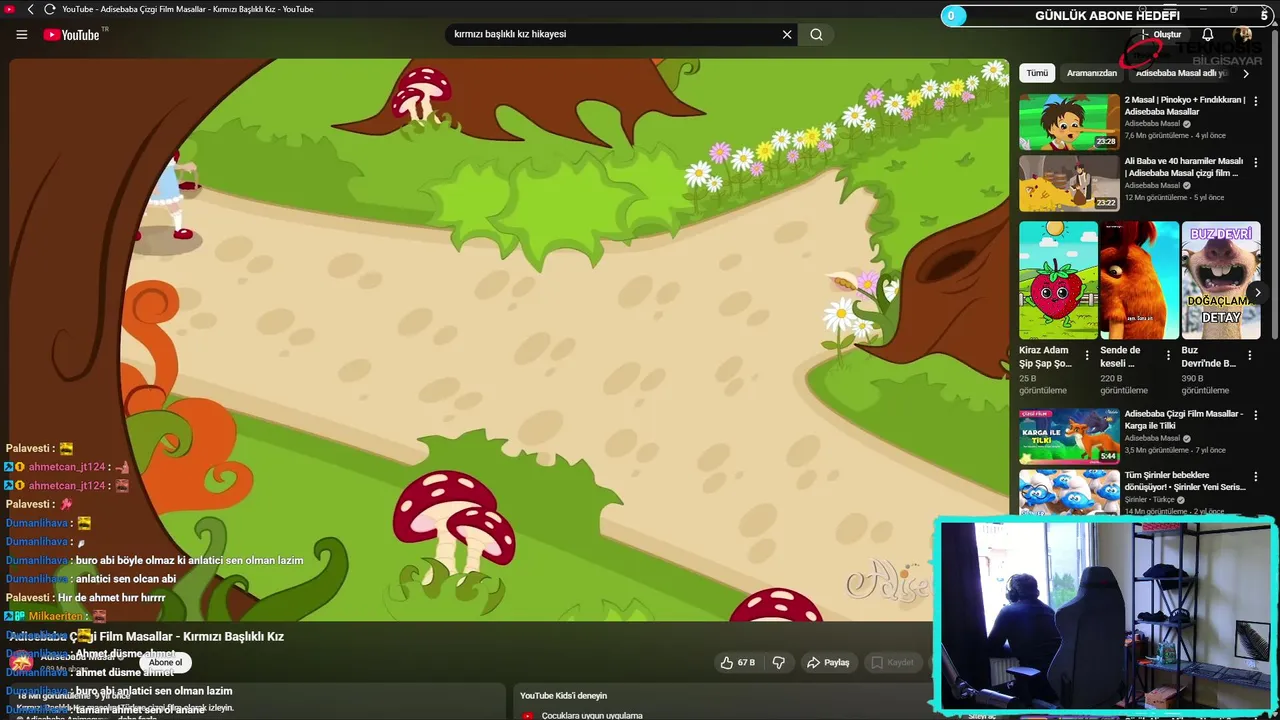1280x720 pixels.
Task: Open title Ali Baba ve 40 haramiler Masalı
Action: pos(1184,167)
